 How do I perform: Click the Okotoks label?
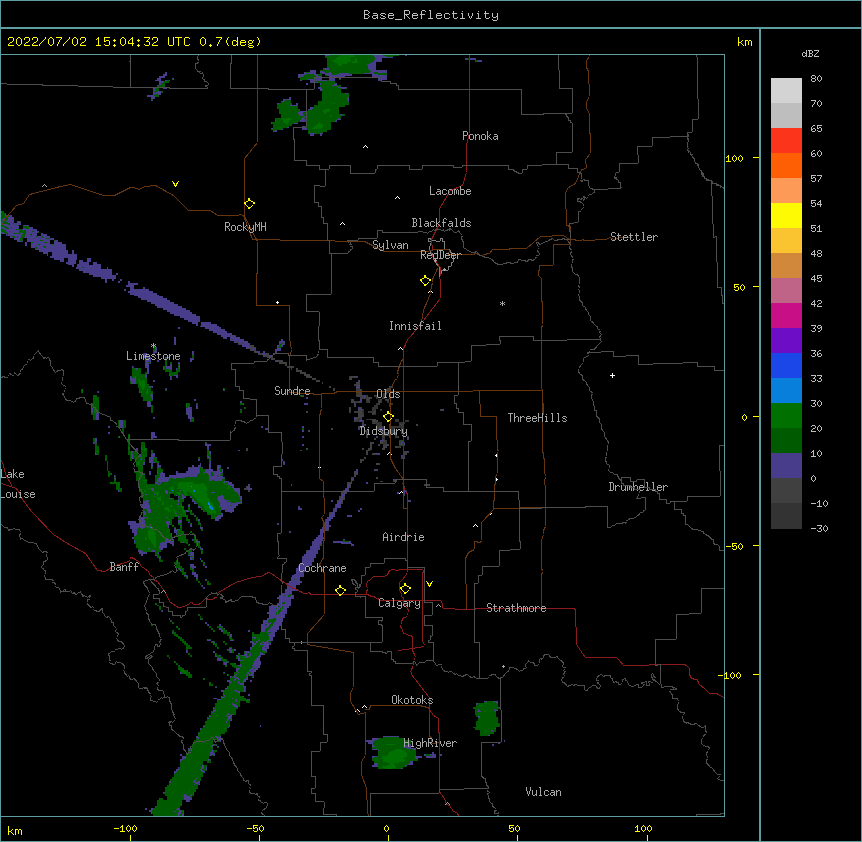[412, 700]
